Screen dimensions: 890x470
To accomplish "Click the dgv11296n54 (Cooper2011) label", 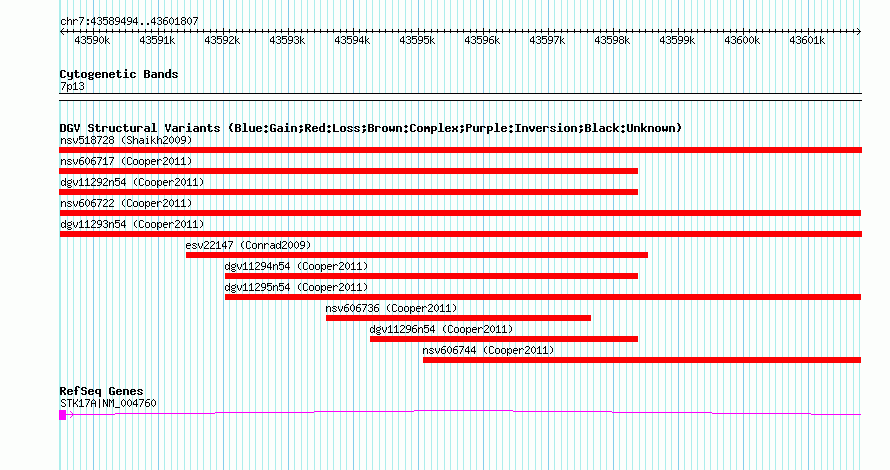I will (442, 329).
